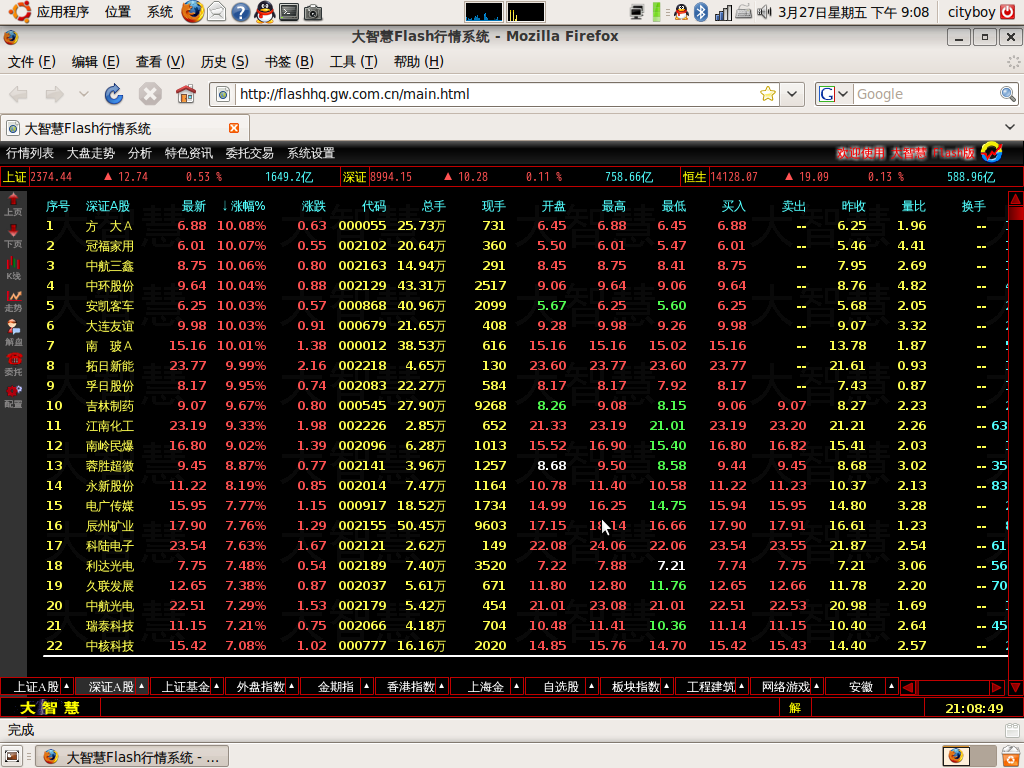Screen dimensions: 1024x768
Task: Open the 系统设置 menu
Action: (x=311, y=153)
